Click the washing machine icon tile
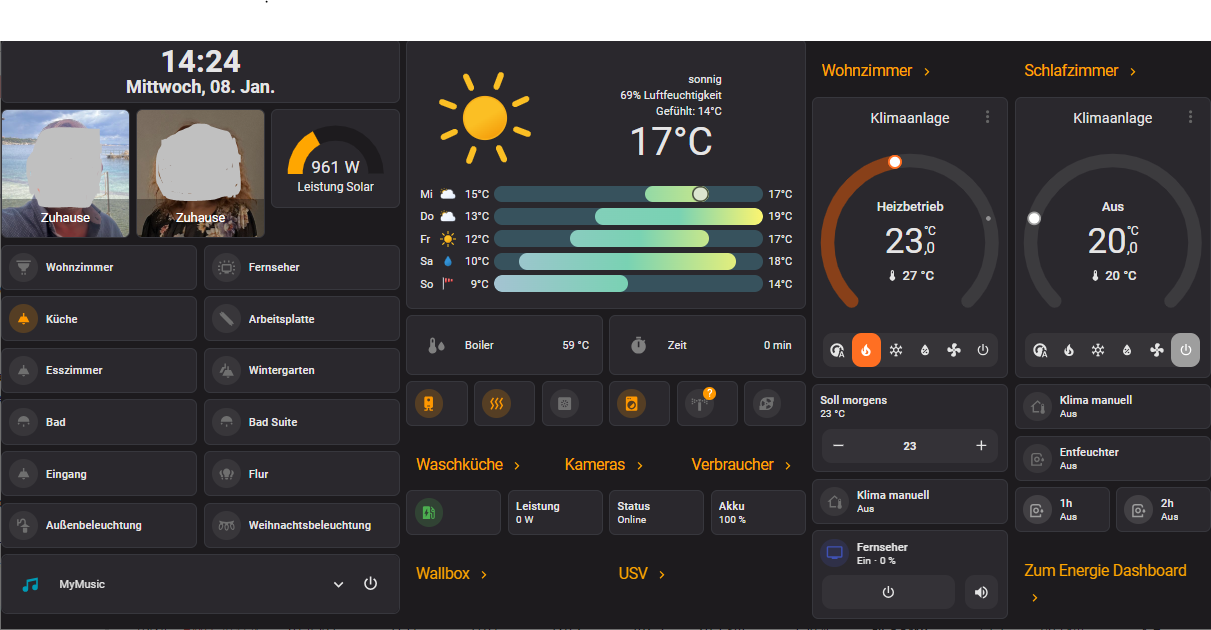The height and width of the screenshot is (630, 1211). 631,404
